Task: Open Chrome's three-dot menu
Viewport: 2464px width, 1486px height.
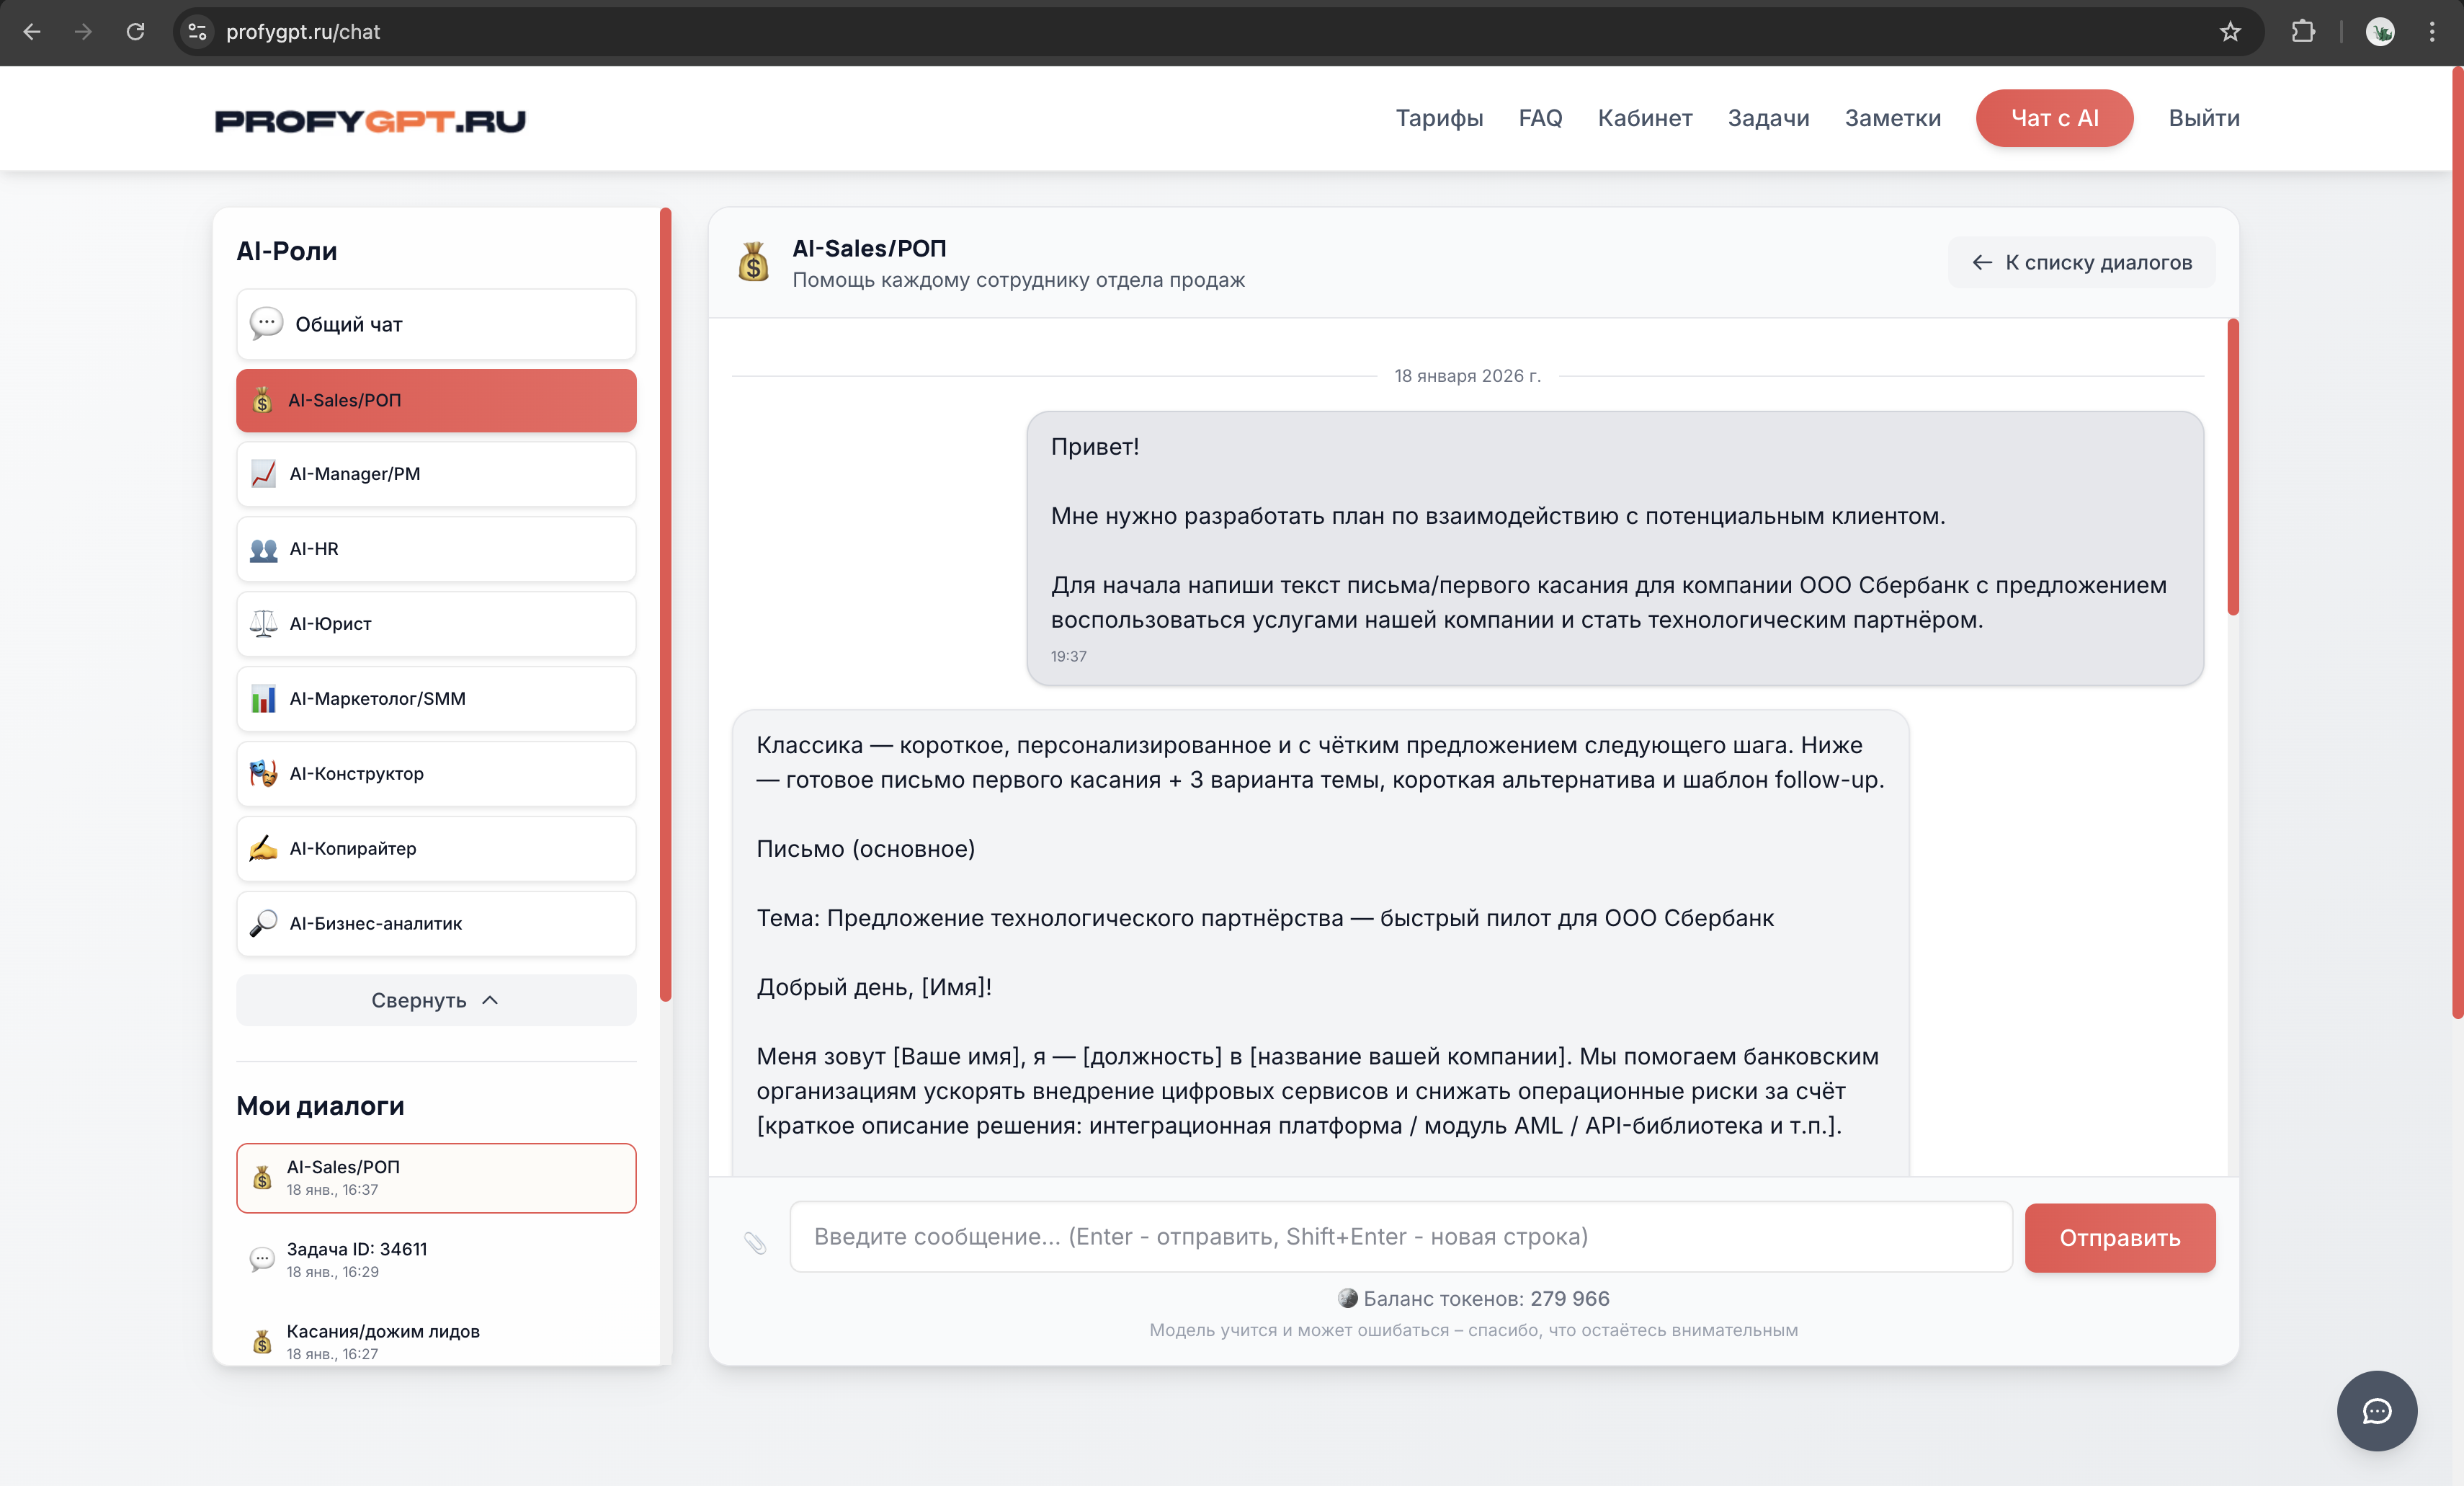Action: 2433,31
